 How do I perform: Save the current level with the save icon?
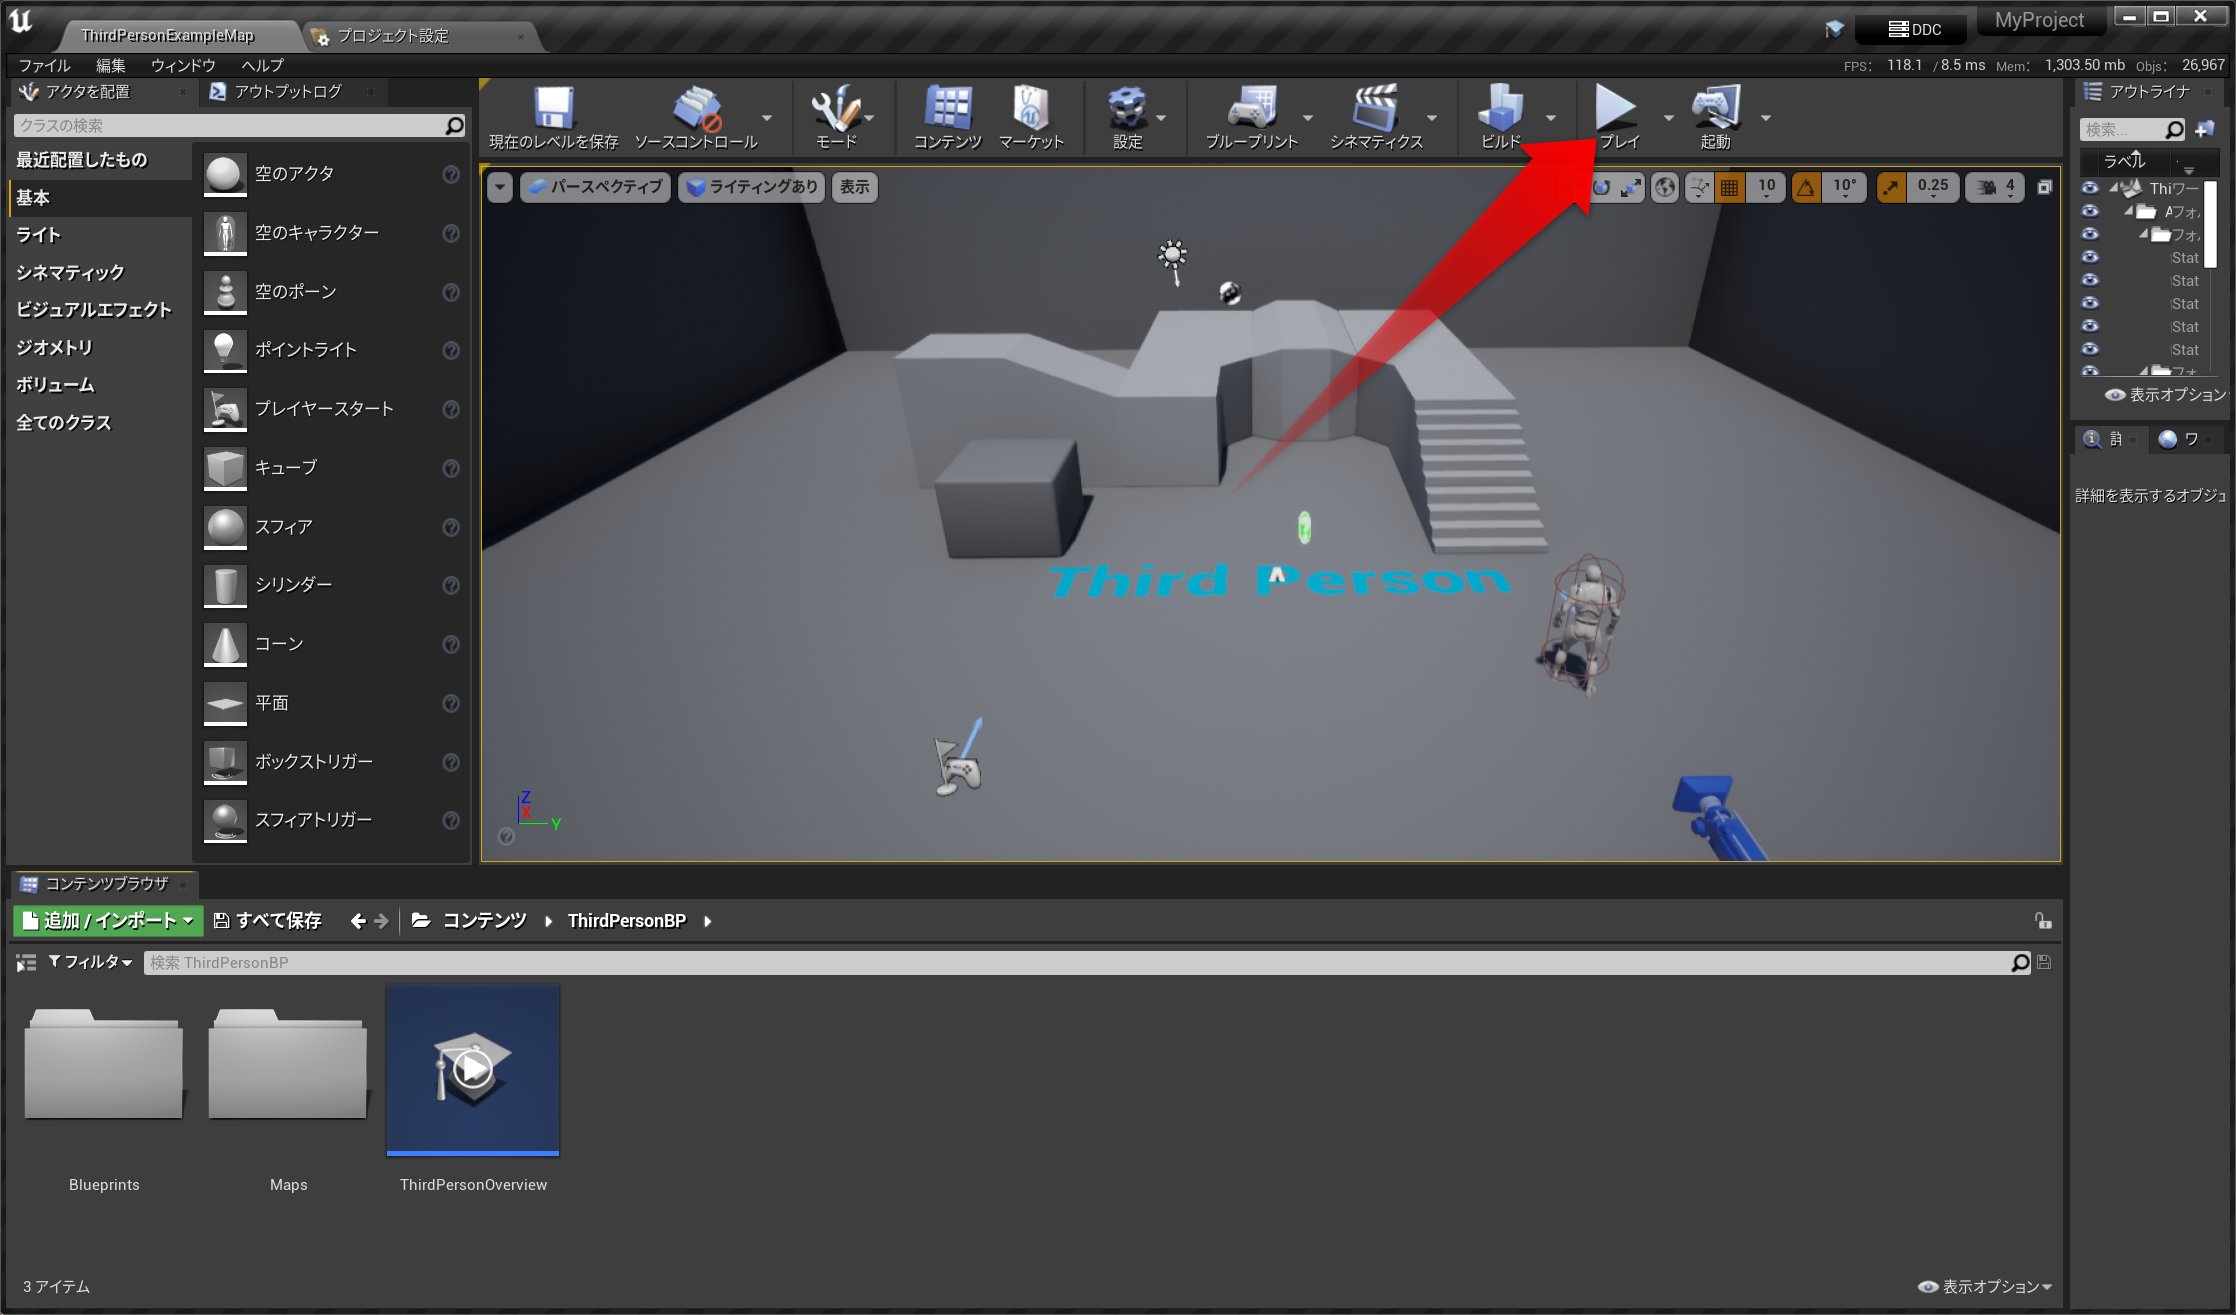click(x=554, y=110)
